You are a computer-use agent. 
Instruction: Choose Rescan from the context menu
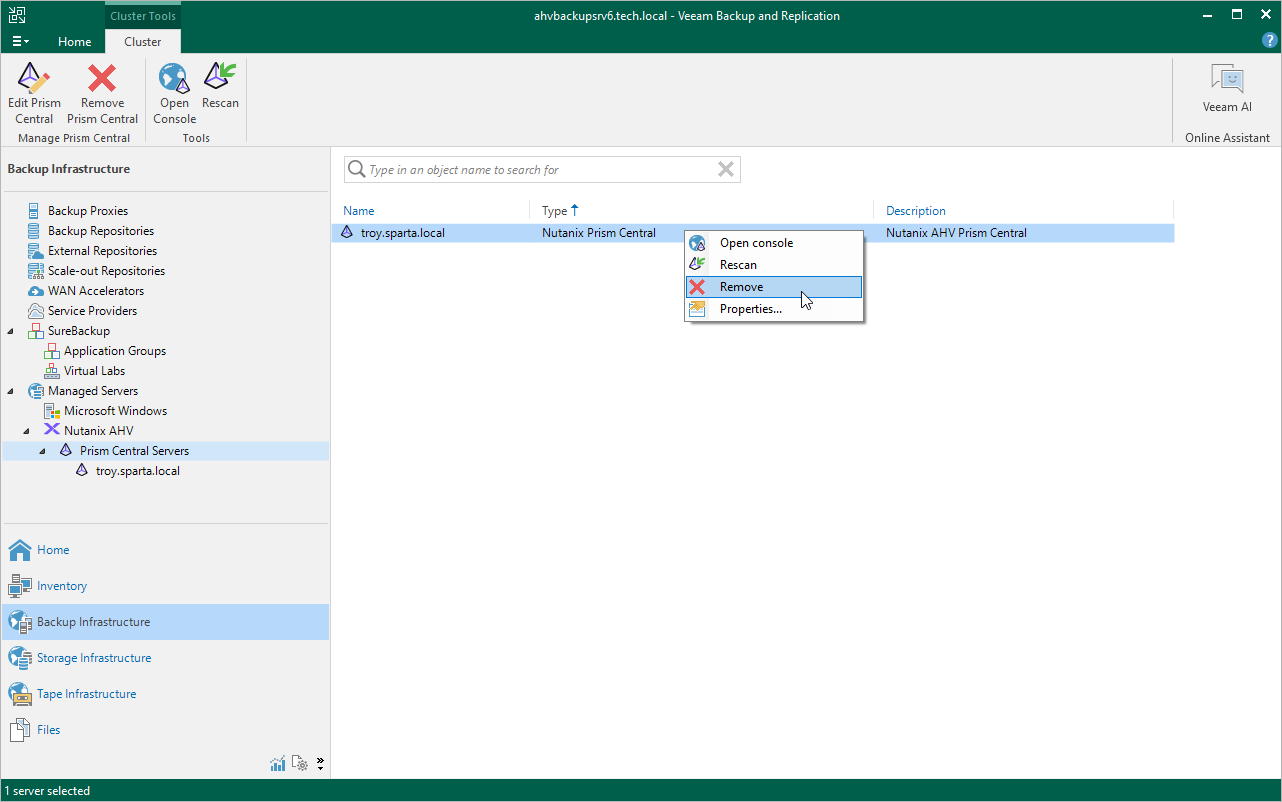coord(774,265)
